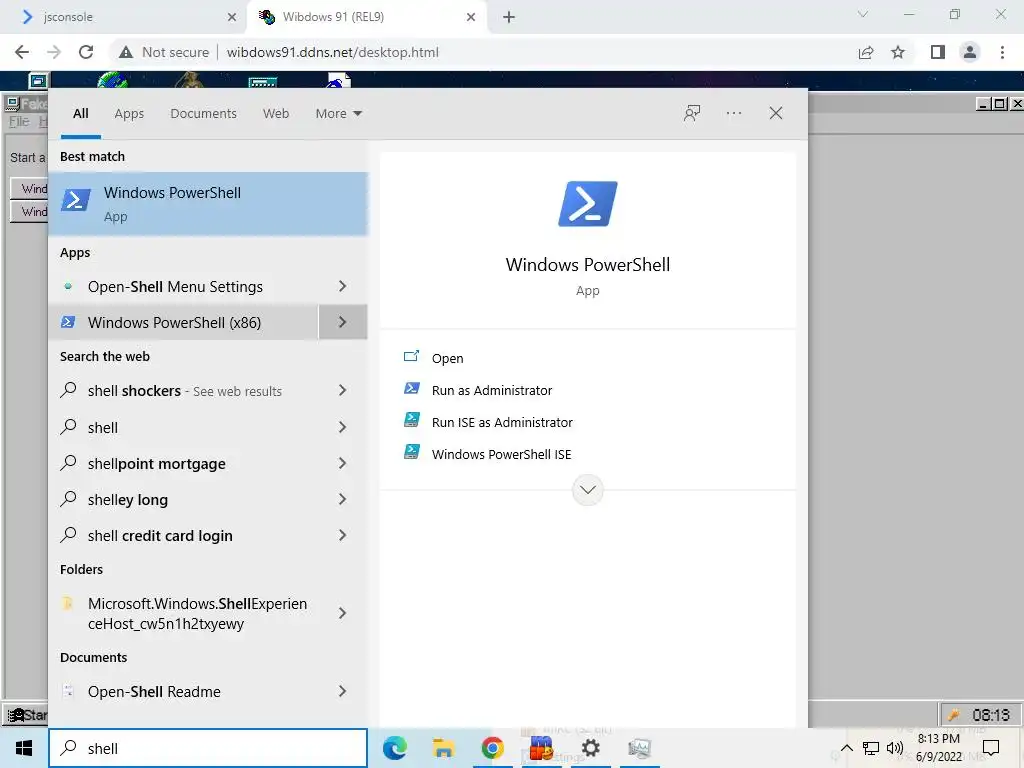The image size is (1024, 768).
Task: Select Windows PowerShell (x86) result
Action: (x=184, y=322)
